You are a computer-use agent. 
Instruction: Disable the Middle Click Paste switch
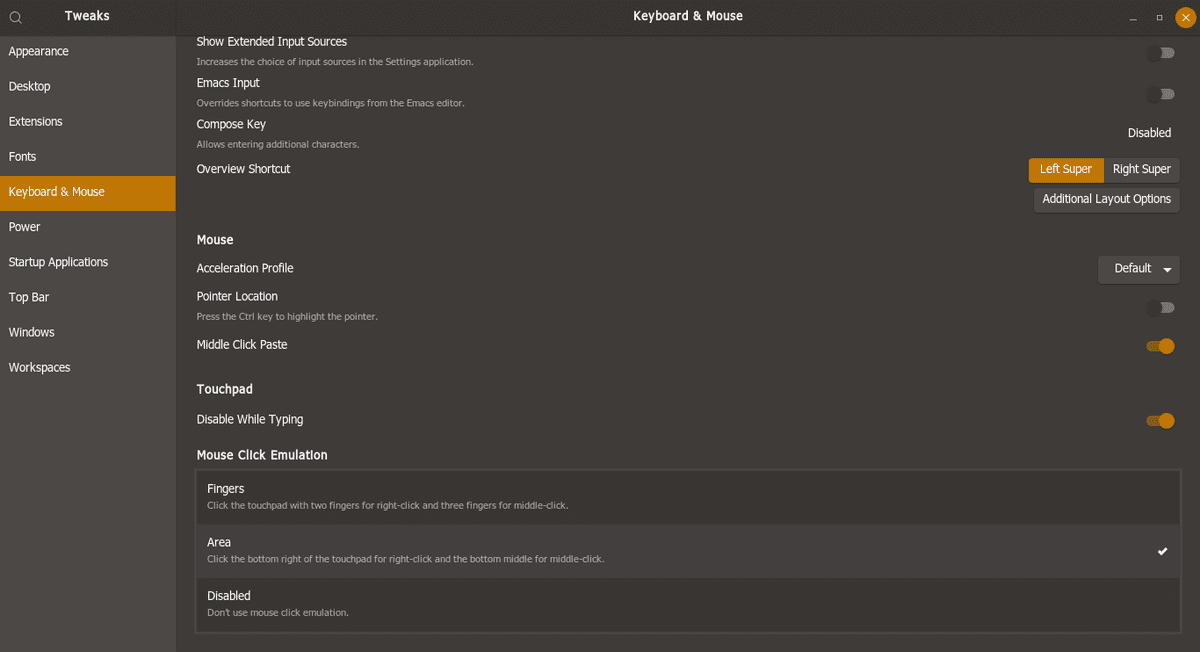coord(1160,346)
